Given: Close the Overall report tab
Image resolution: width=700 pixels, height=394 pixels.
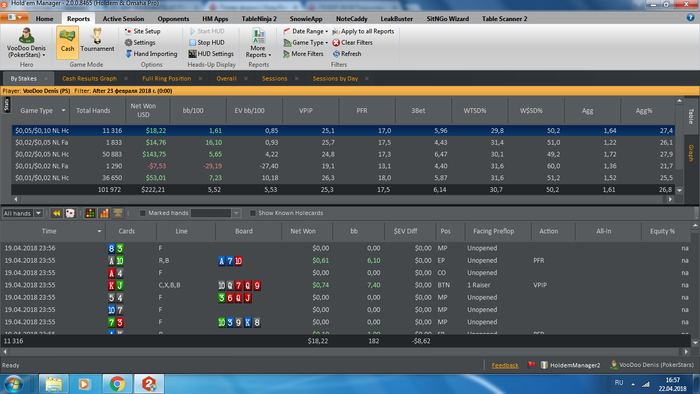Looking at the screenshot, I should tap(246, 79).
